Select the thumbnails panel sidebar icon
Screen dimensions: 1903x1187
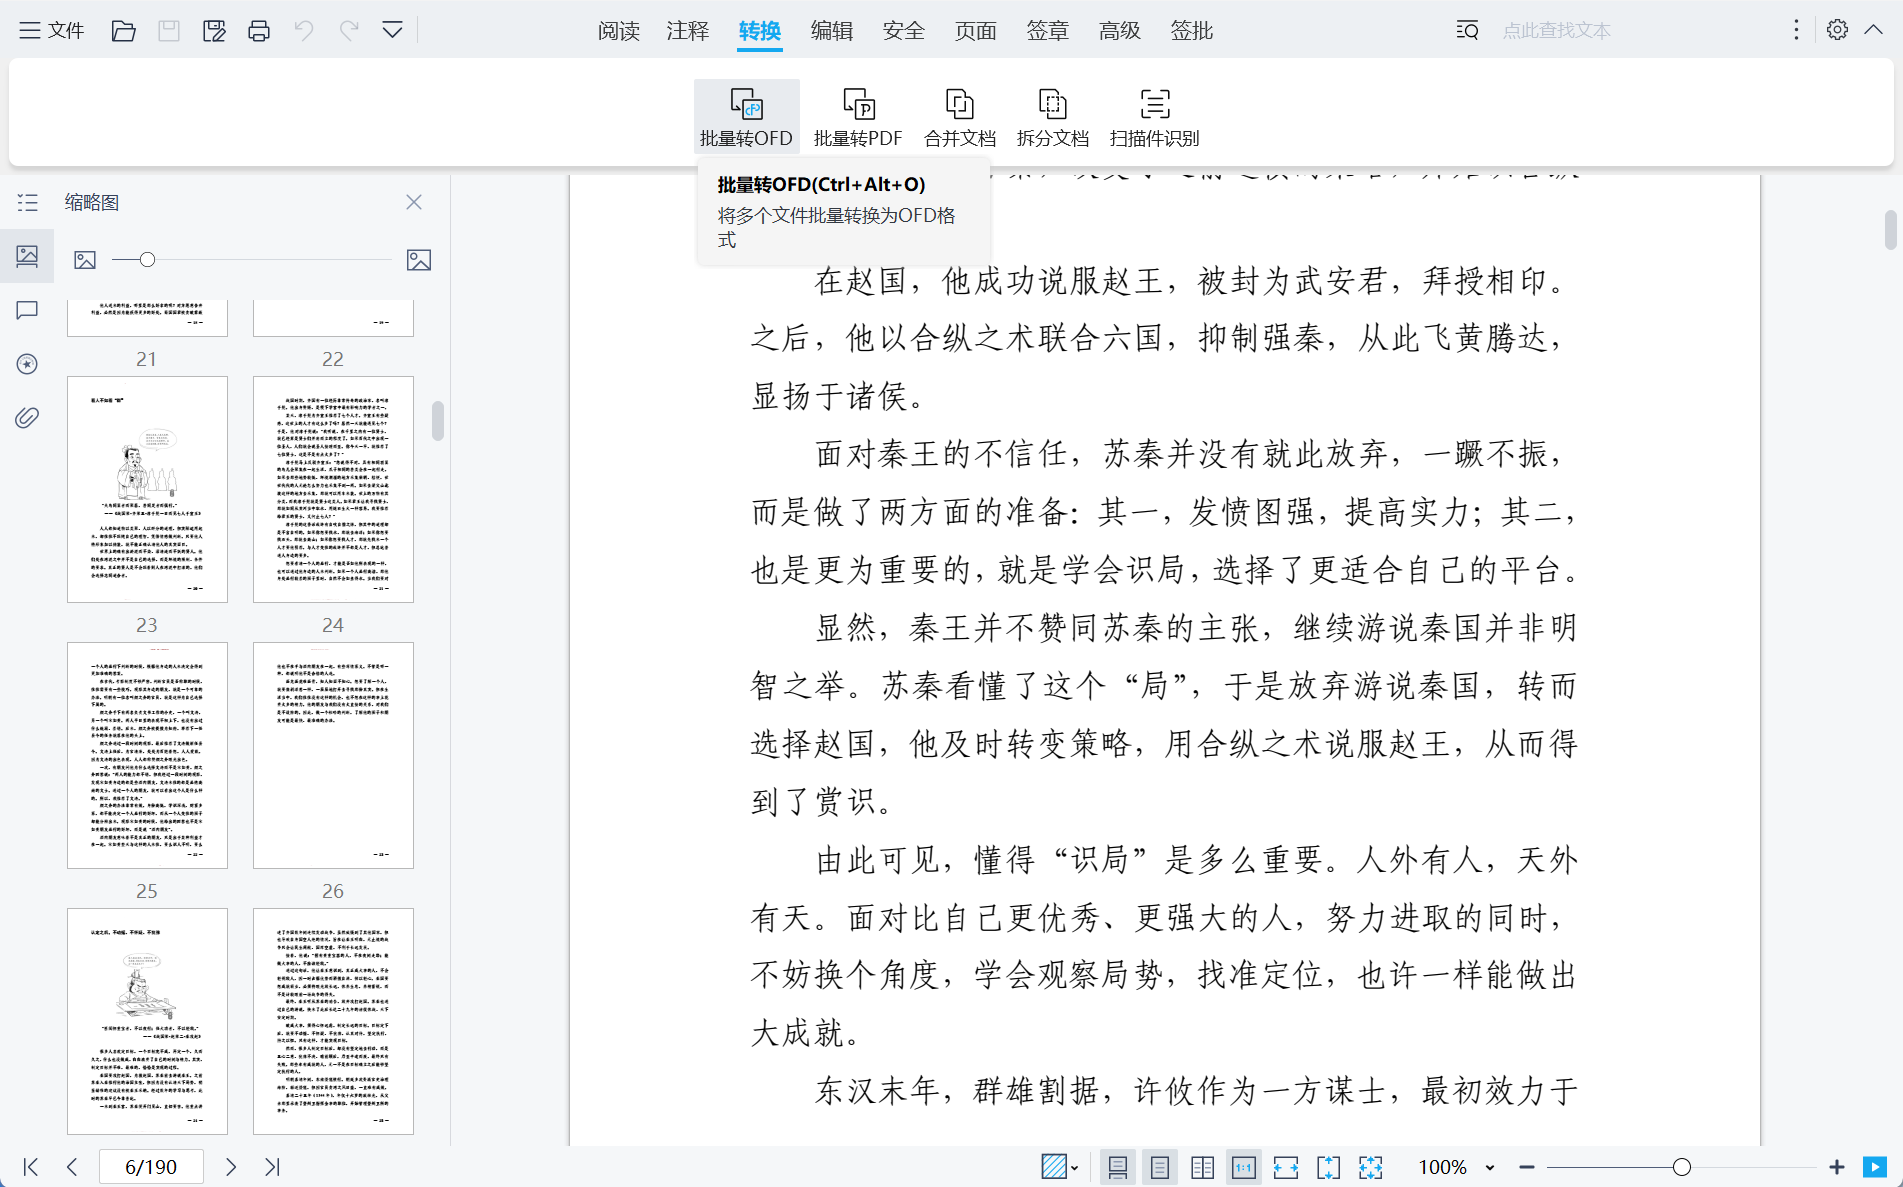click(x=28, y=256)
